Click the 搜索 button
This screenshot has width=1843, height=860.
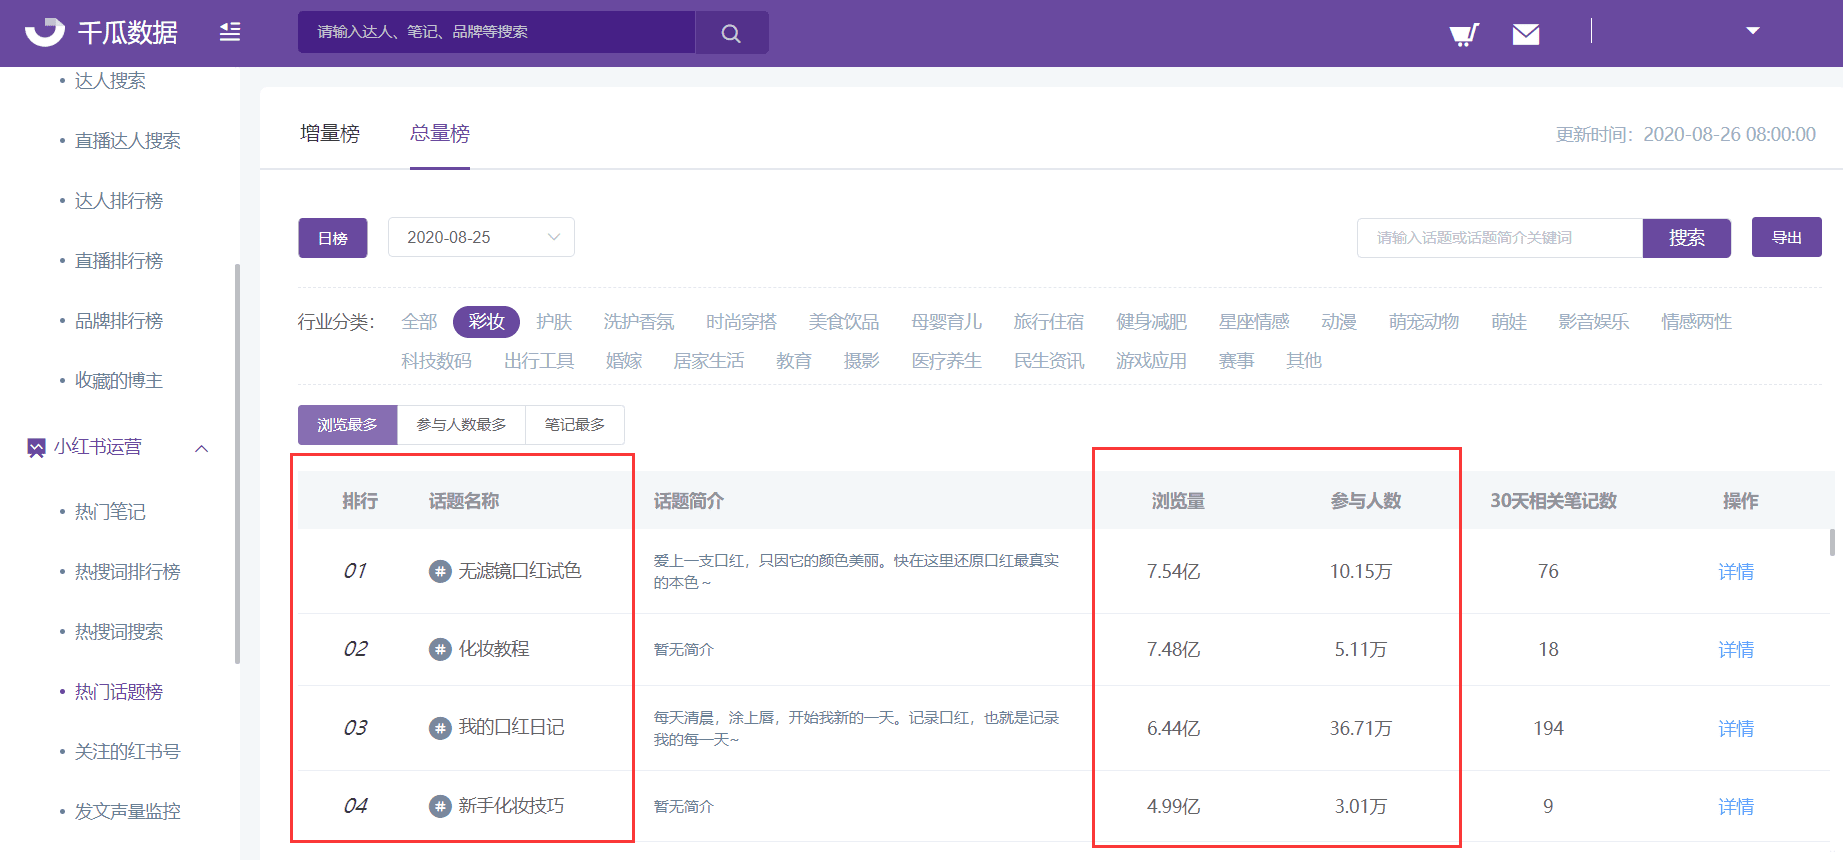(1687, 238)
